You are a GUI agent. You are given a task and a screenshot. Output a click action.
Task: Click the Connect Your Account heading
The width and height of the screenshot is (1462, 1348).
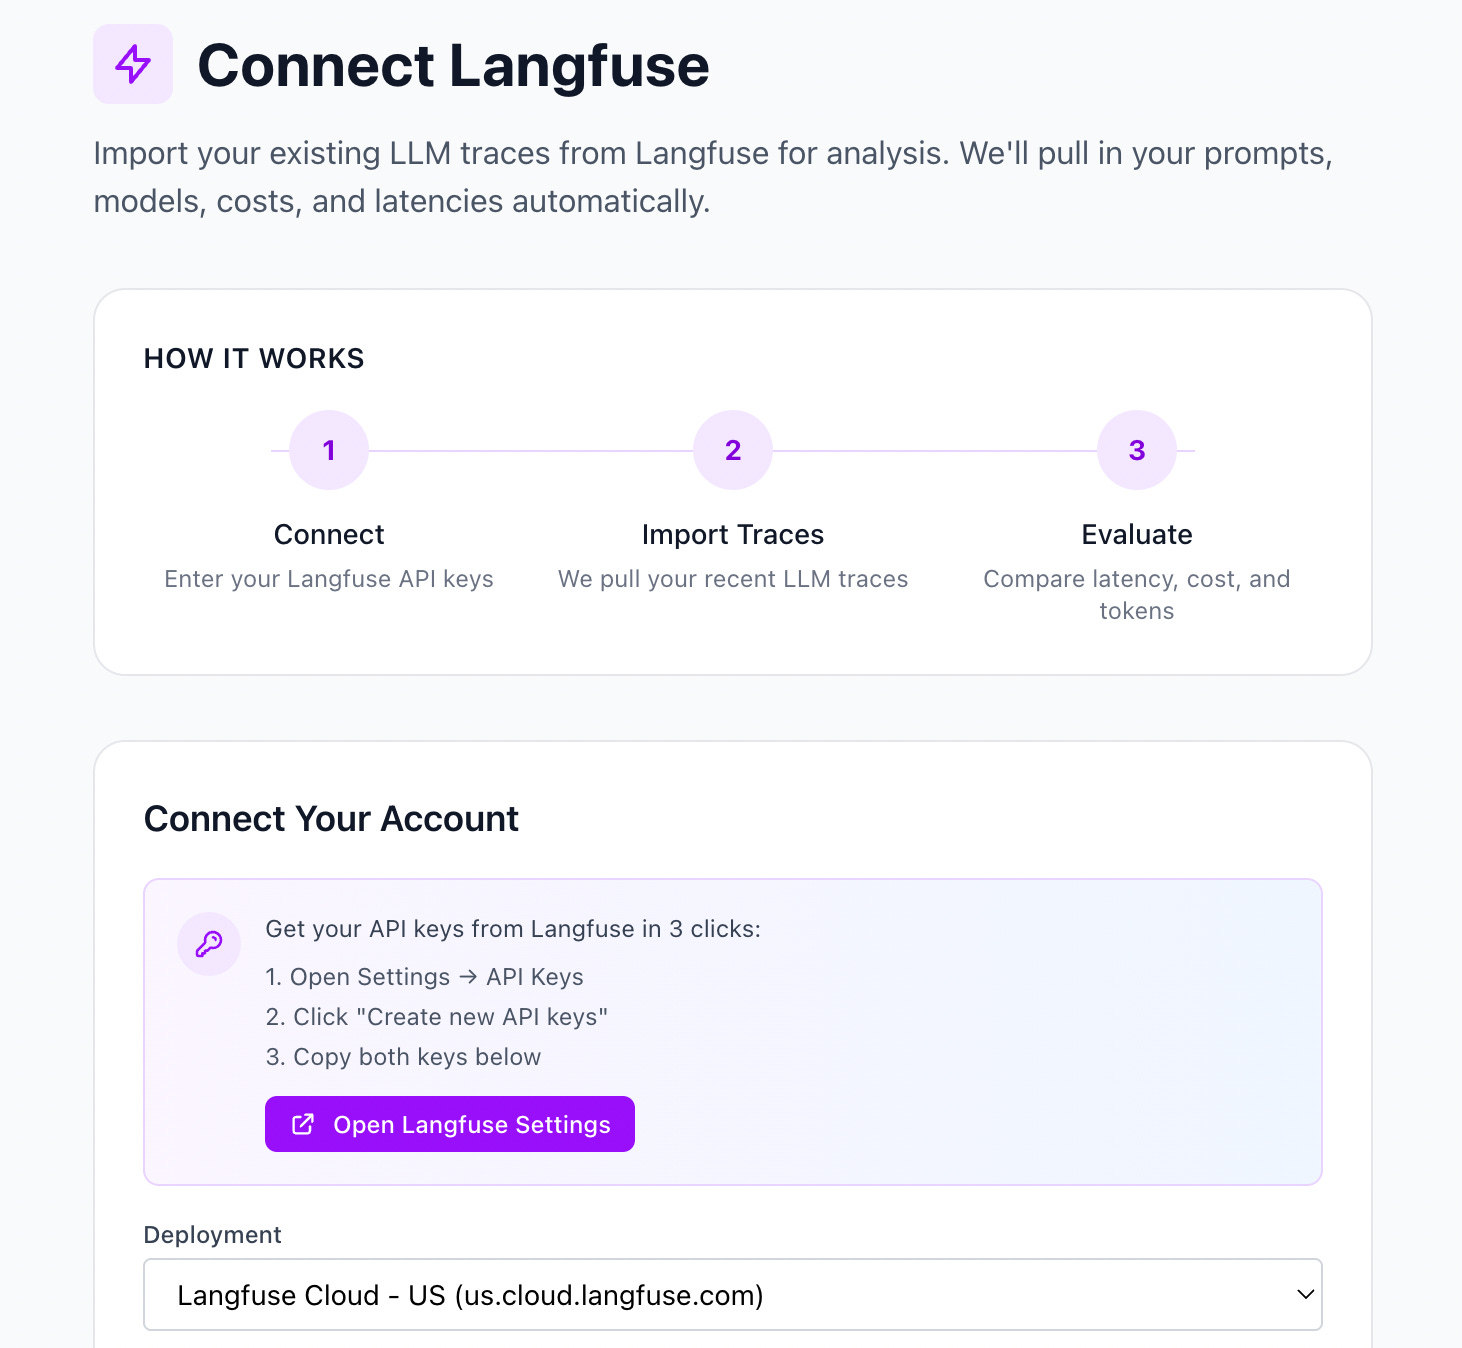tap(331, 819)
